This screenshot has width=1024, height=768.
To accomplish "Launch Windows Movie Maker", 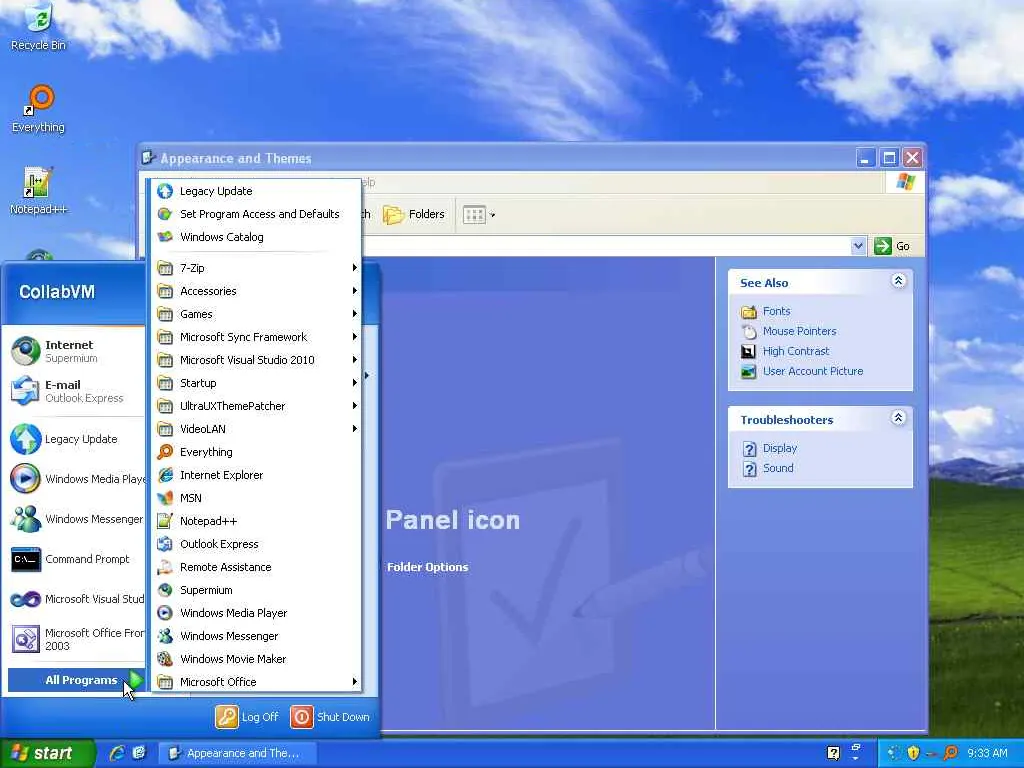I will tap(256, 658).
